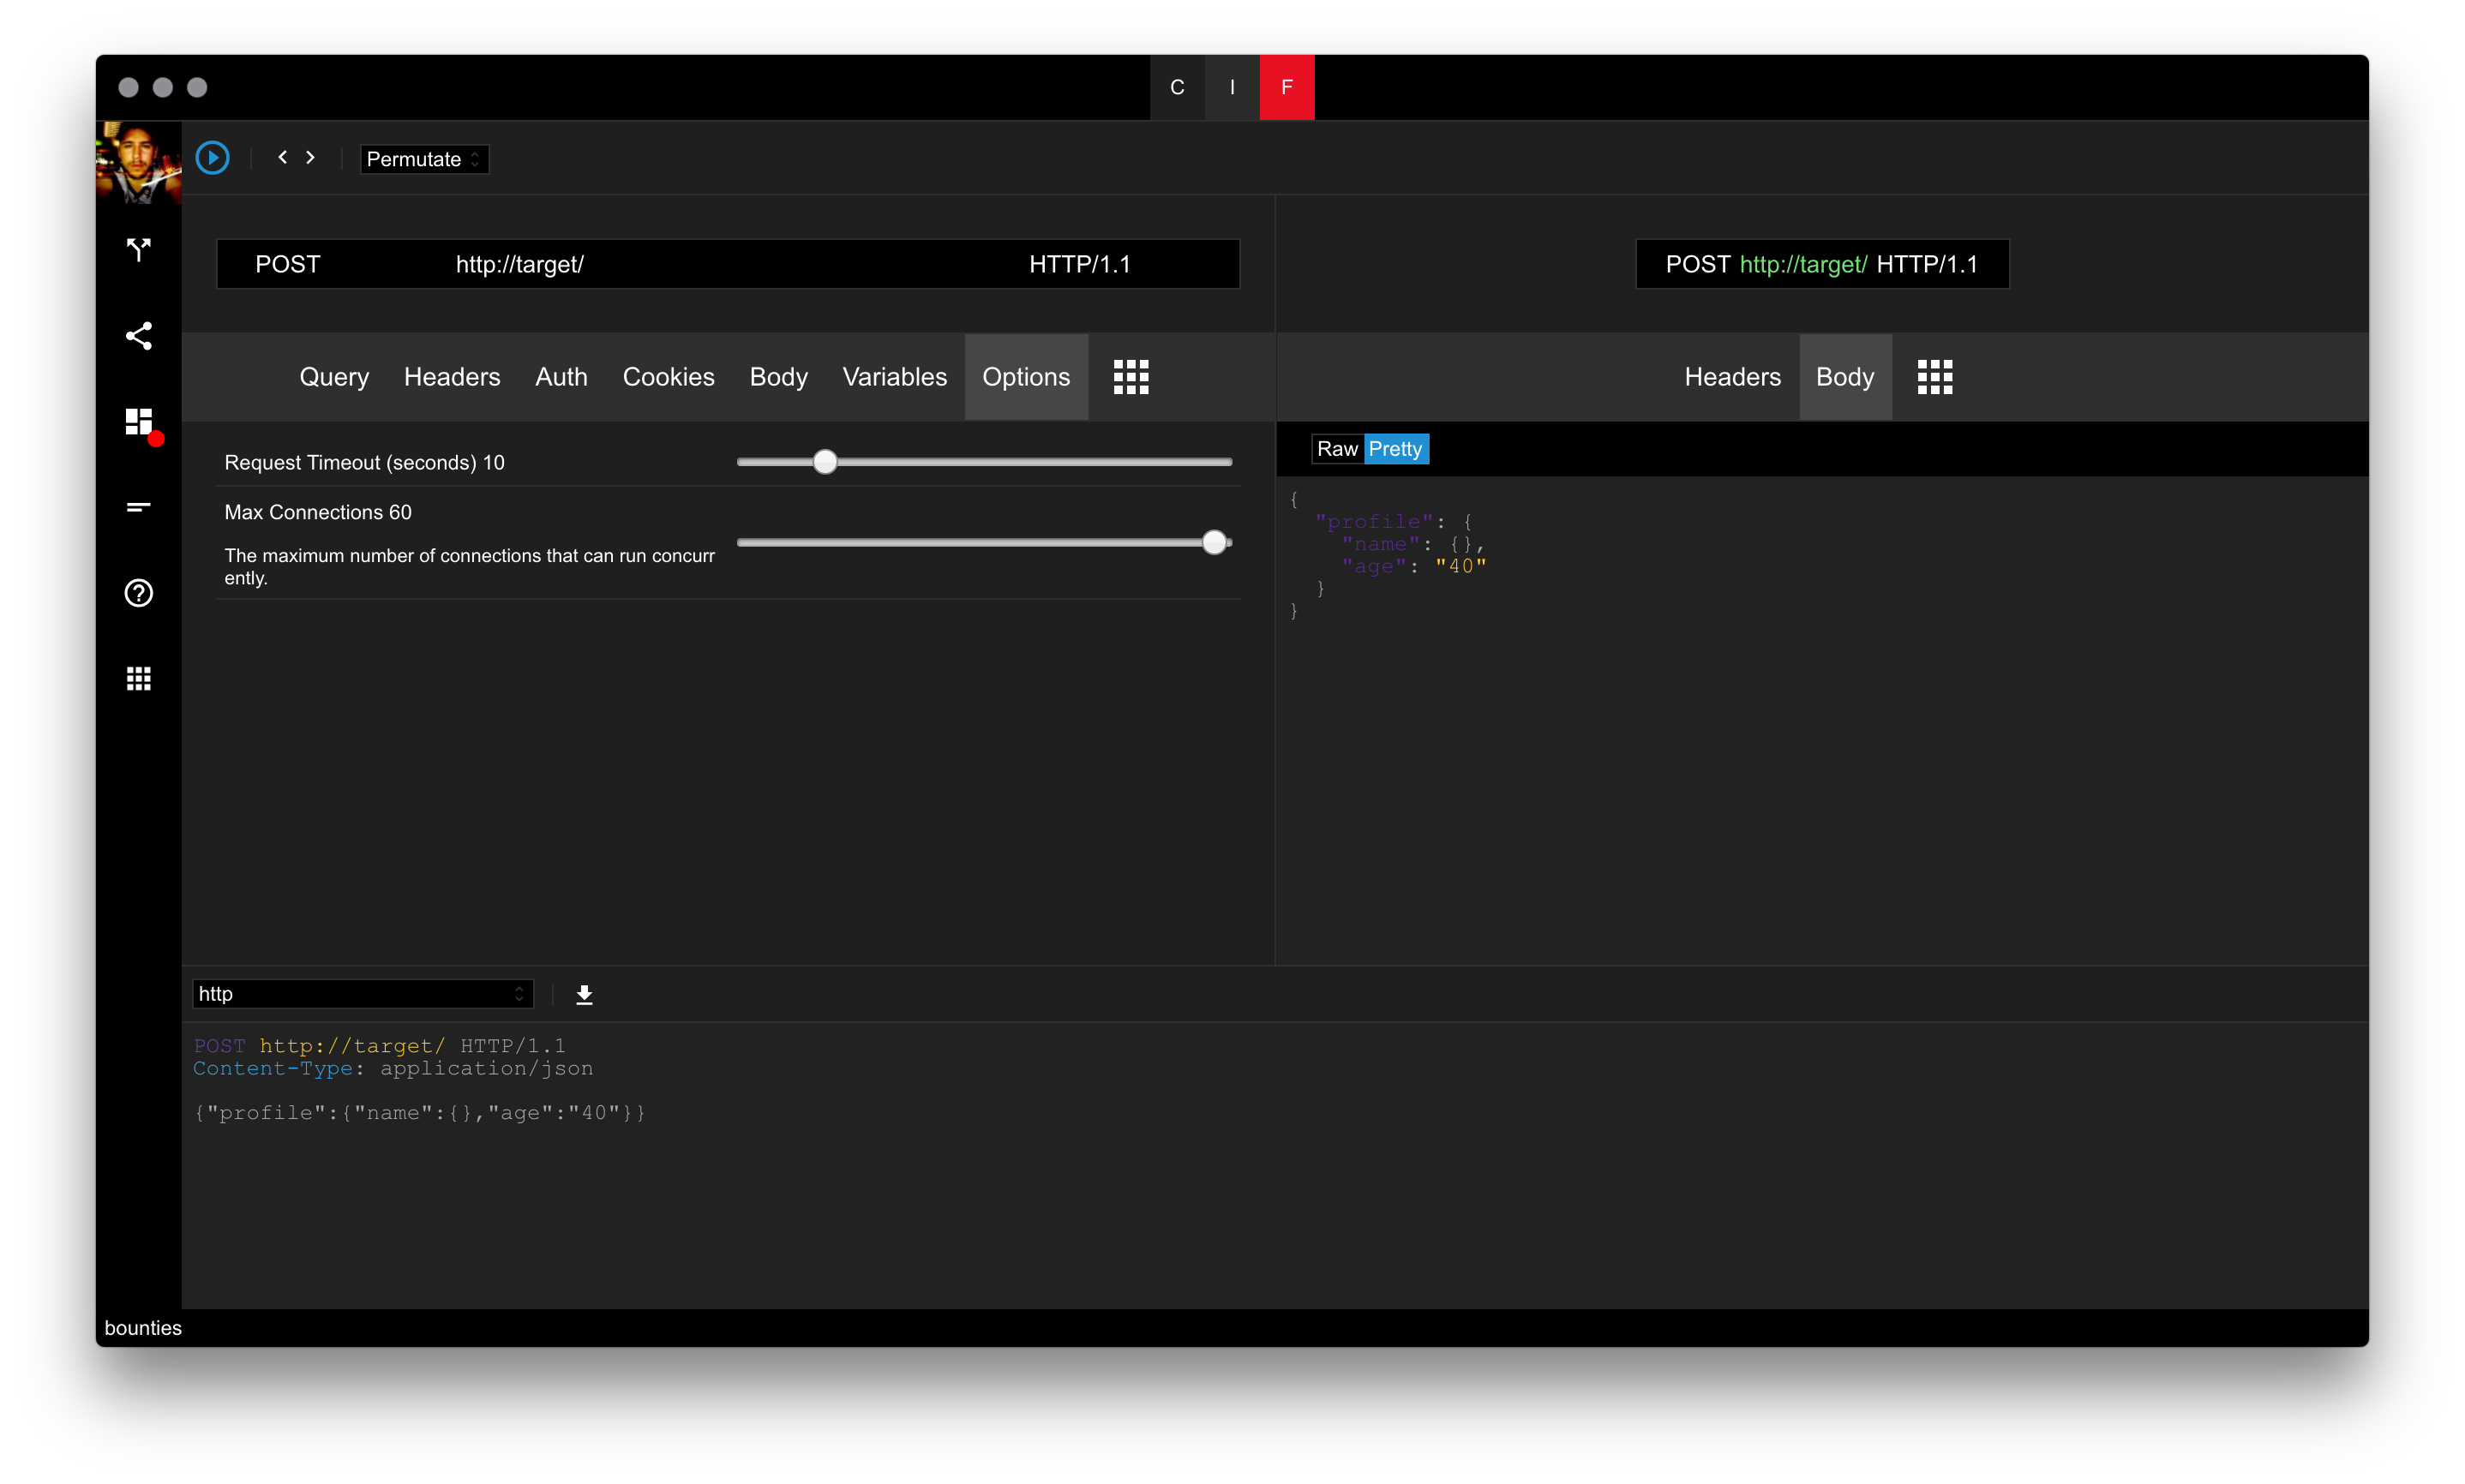This screenshot has height=1484, width=2465.
Task: Click the forward chevron arrow in toolbar
Action: [x=311, y=157]
